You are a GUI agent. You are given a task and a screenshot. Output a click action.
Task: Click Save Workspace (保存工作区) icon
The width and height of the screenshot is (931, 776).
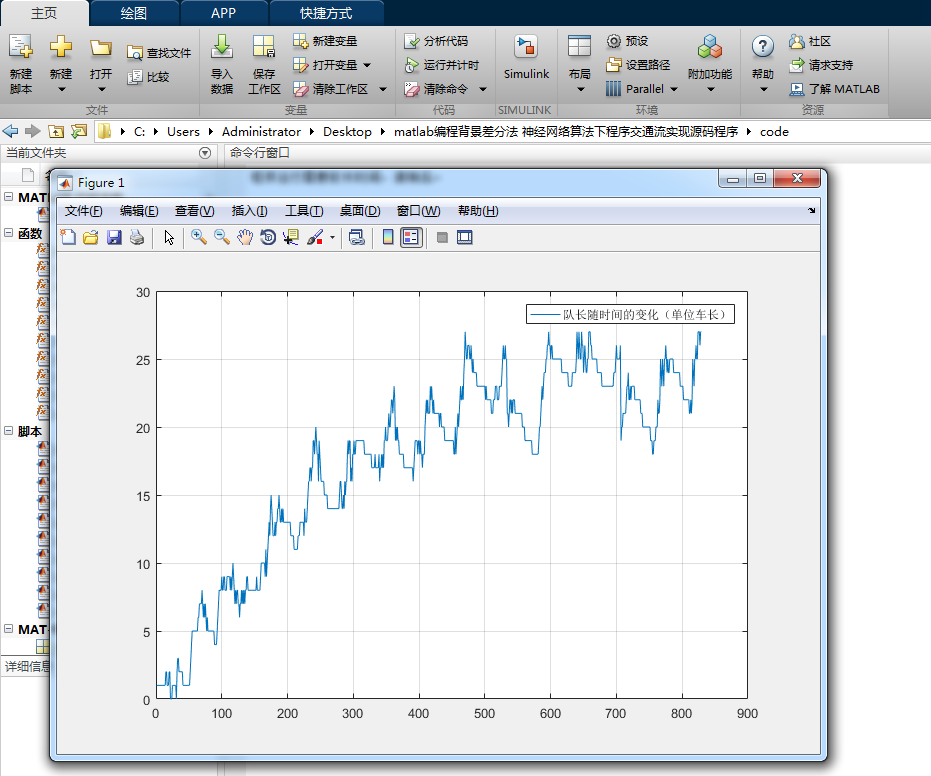click(x=264, y=47)
